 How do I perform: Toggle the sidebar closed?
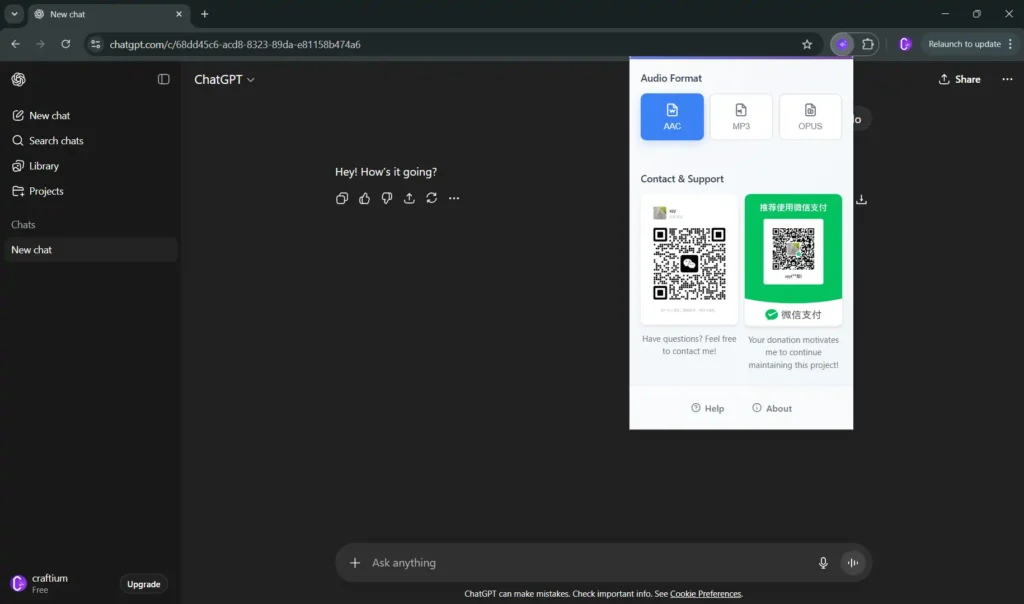[x=164, y=79]
